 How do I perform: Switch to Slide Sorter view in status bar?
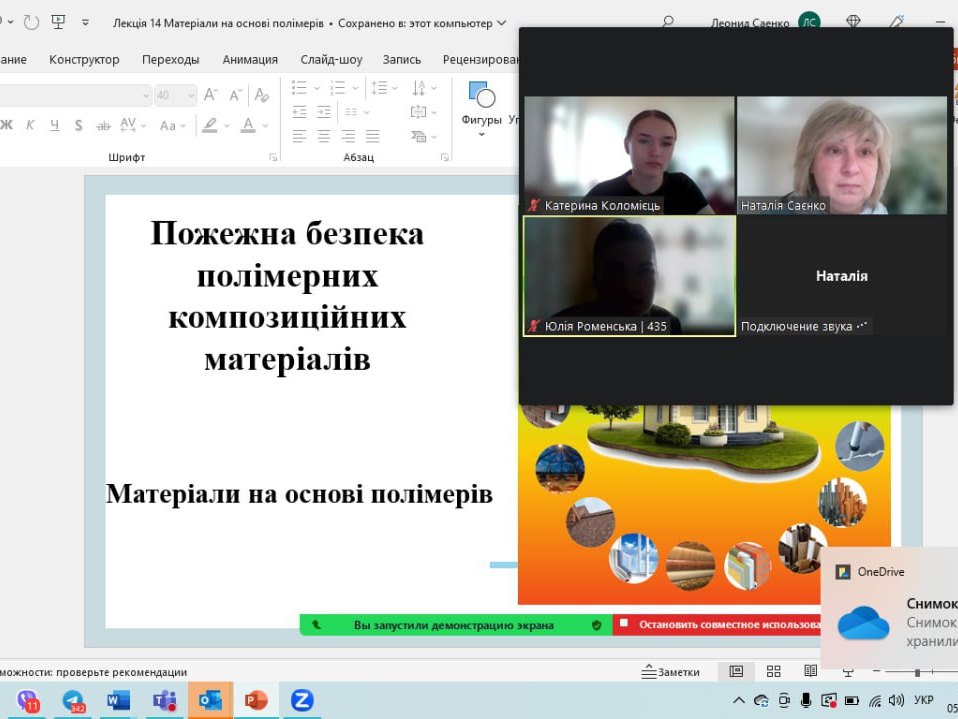tap(773, 672)
